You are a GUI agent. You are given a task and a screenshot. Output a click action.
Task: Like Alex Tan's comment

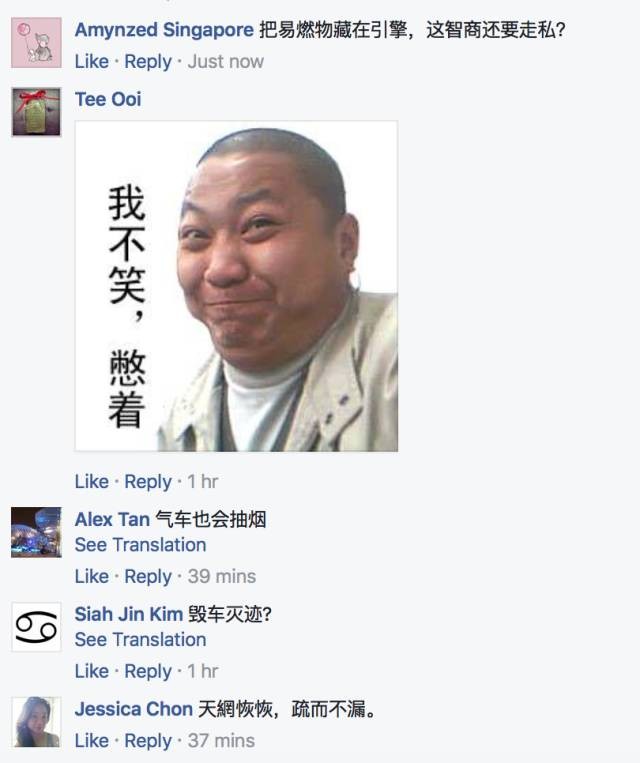(x=91, y=576)
